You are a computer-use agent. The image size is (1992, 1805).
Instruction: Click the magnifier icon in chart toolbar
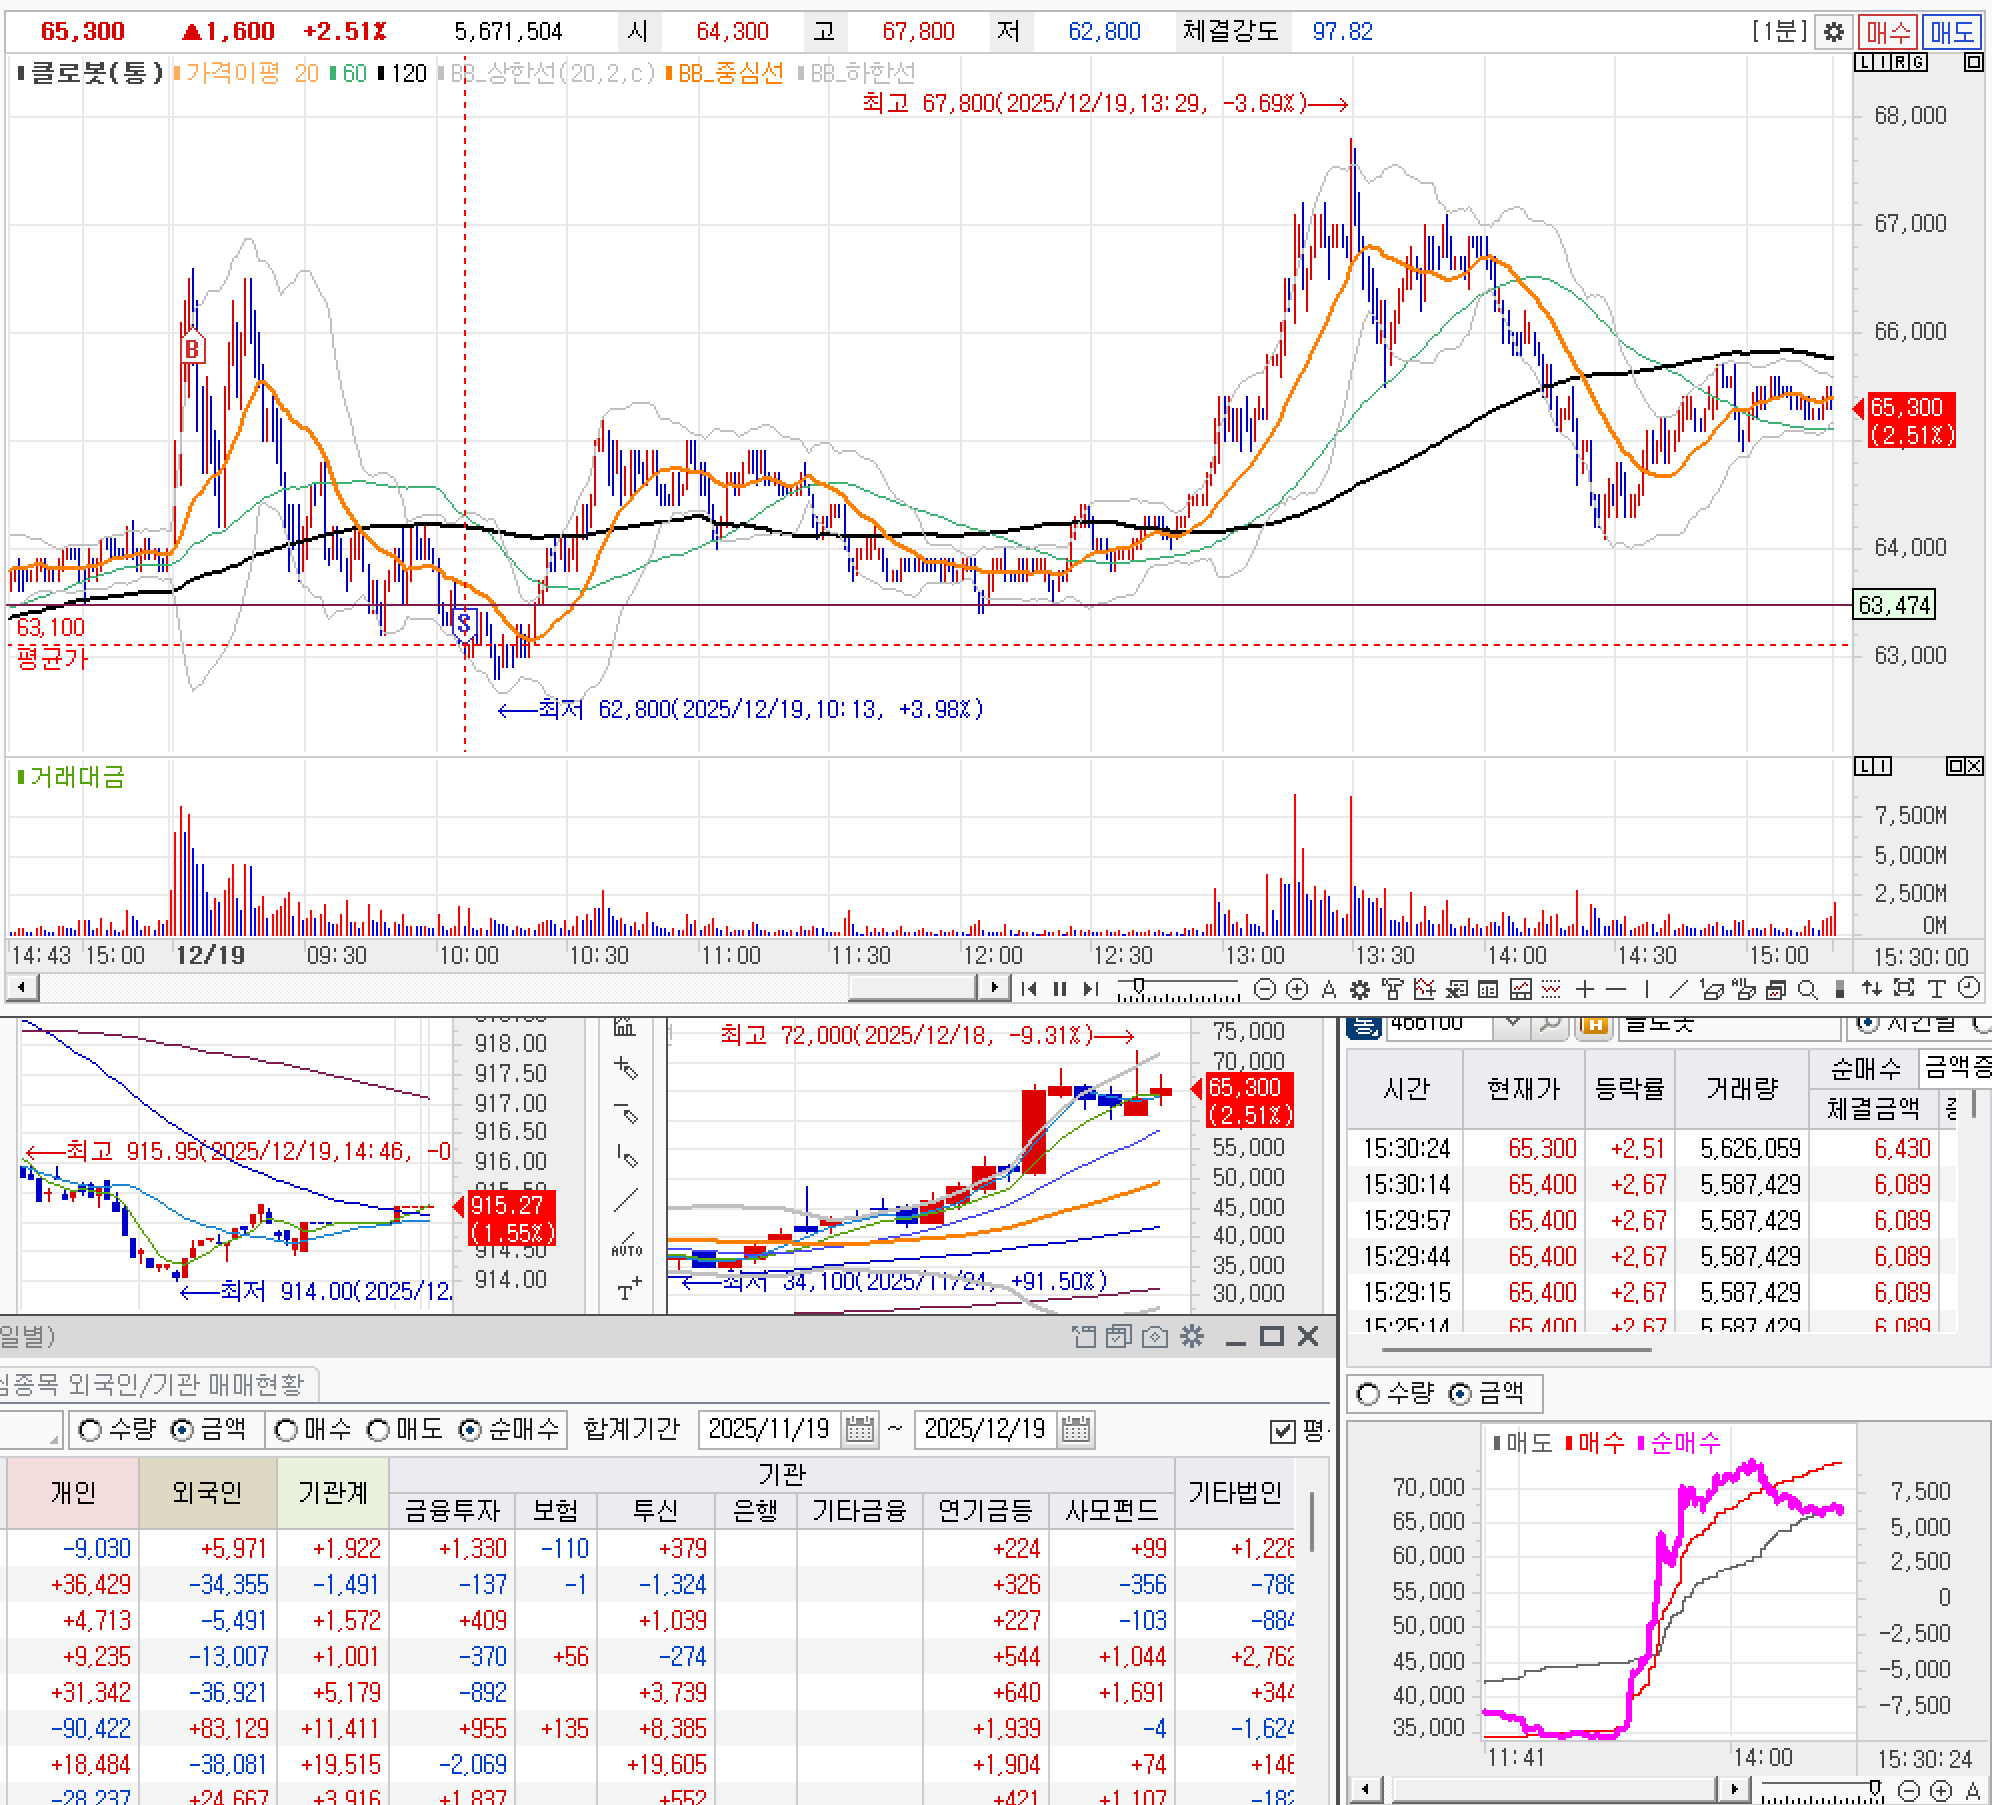(x=1807, y=989)
